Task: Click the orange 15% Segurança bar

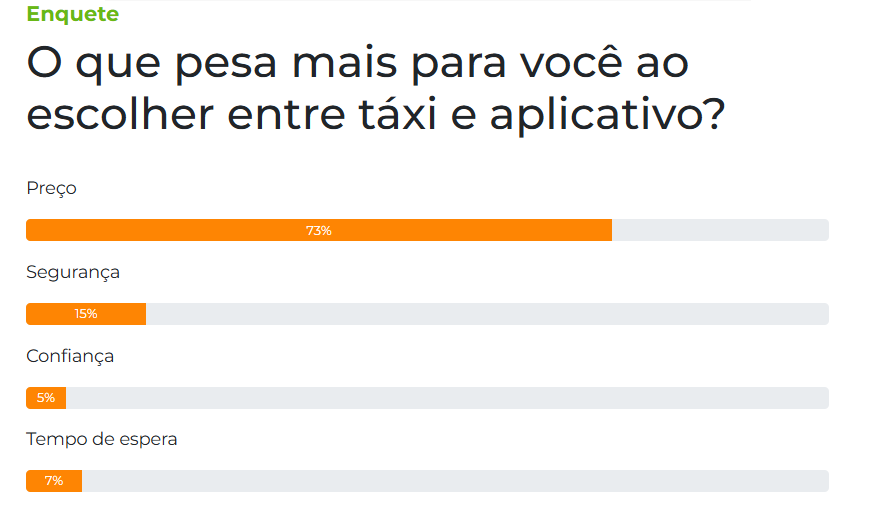Action: click(86, 314)
